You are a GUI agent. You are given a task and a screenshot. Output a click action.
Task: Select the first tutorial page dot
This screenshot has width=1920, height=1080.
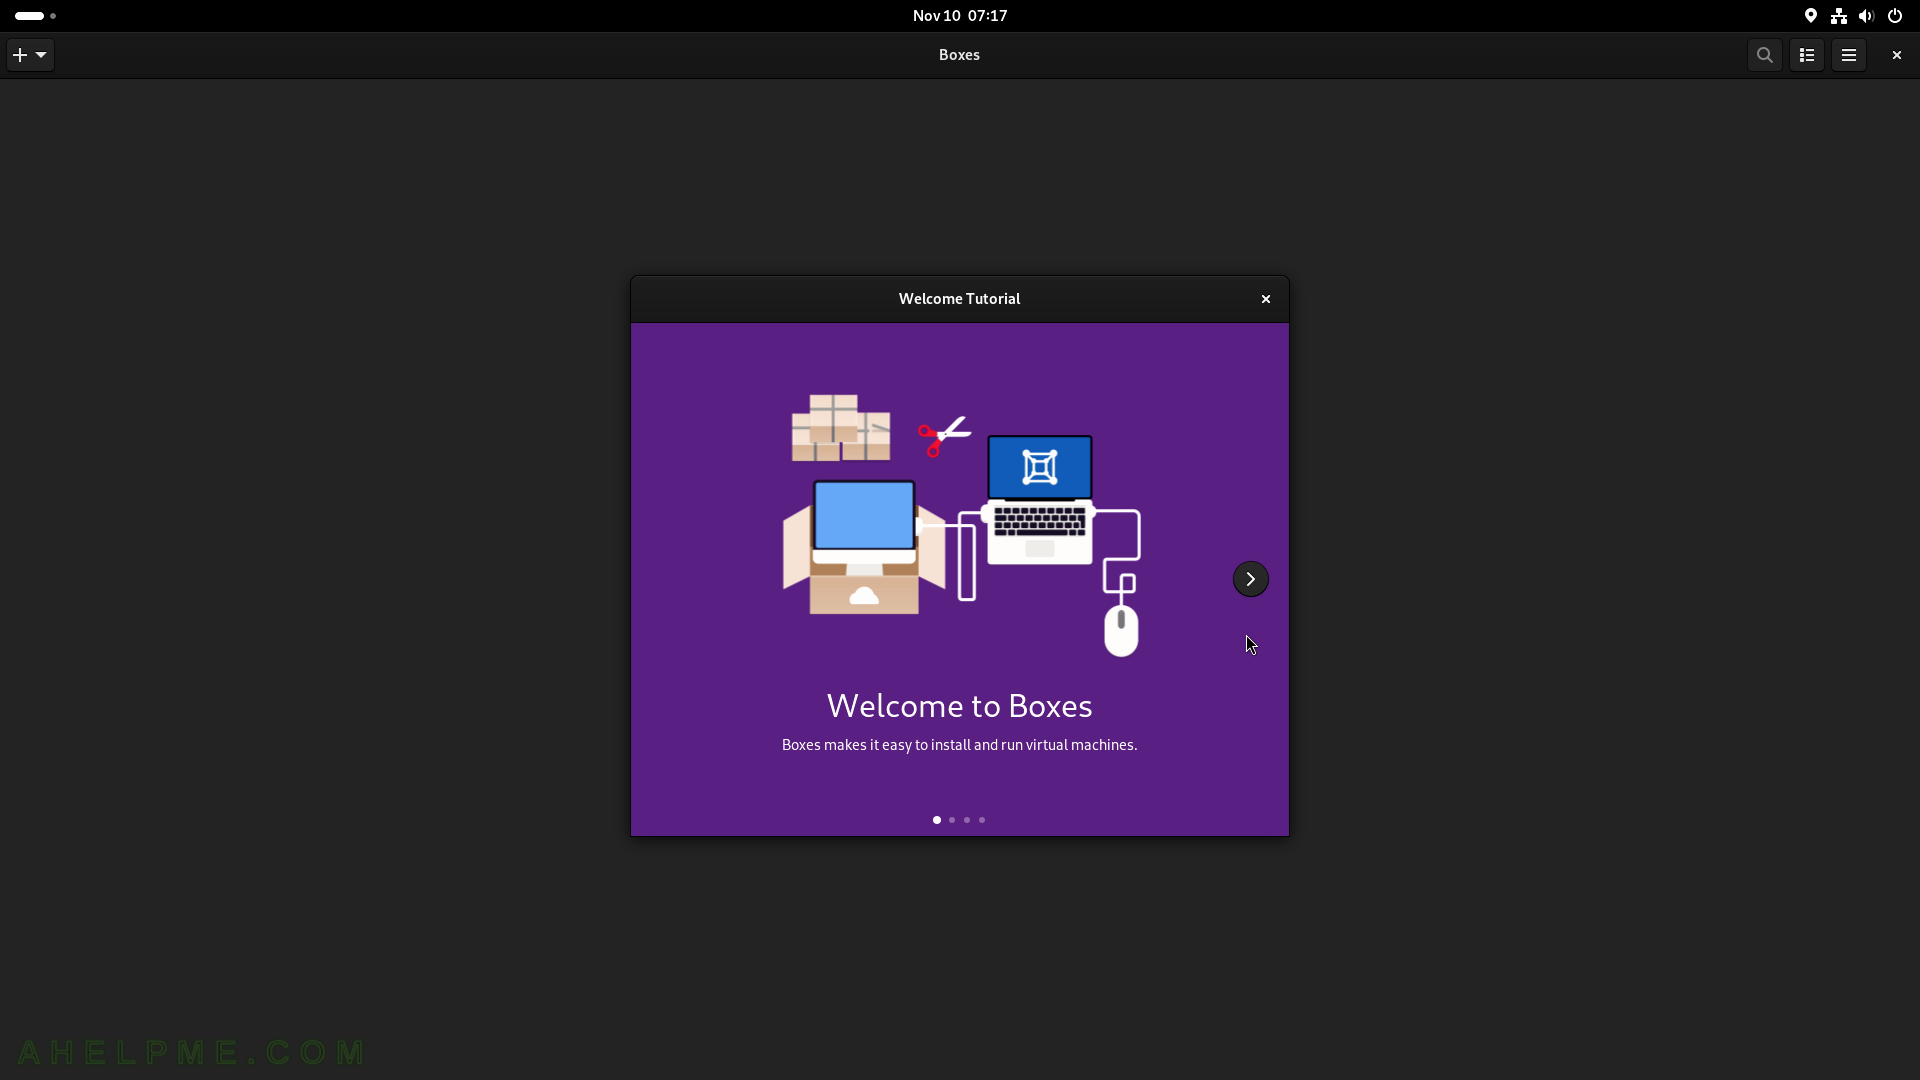pyautogui.click(x=937, y=820)
